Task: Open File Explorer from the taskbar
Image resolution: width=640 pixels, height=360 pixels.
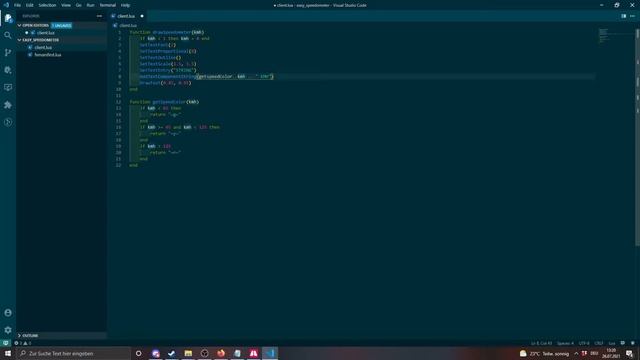Action: tap(188, 353)
